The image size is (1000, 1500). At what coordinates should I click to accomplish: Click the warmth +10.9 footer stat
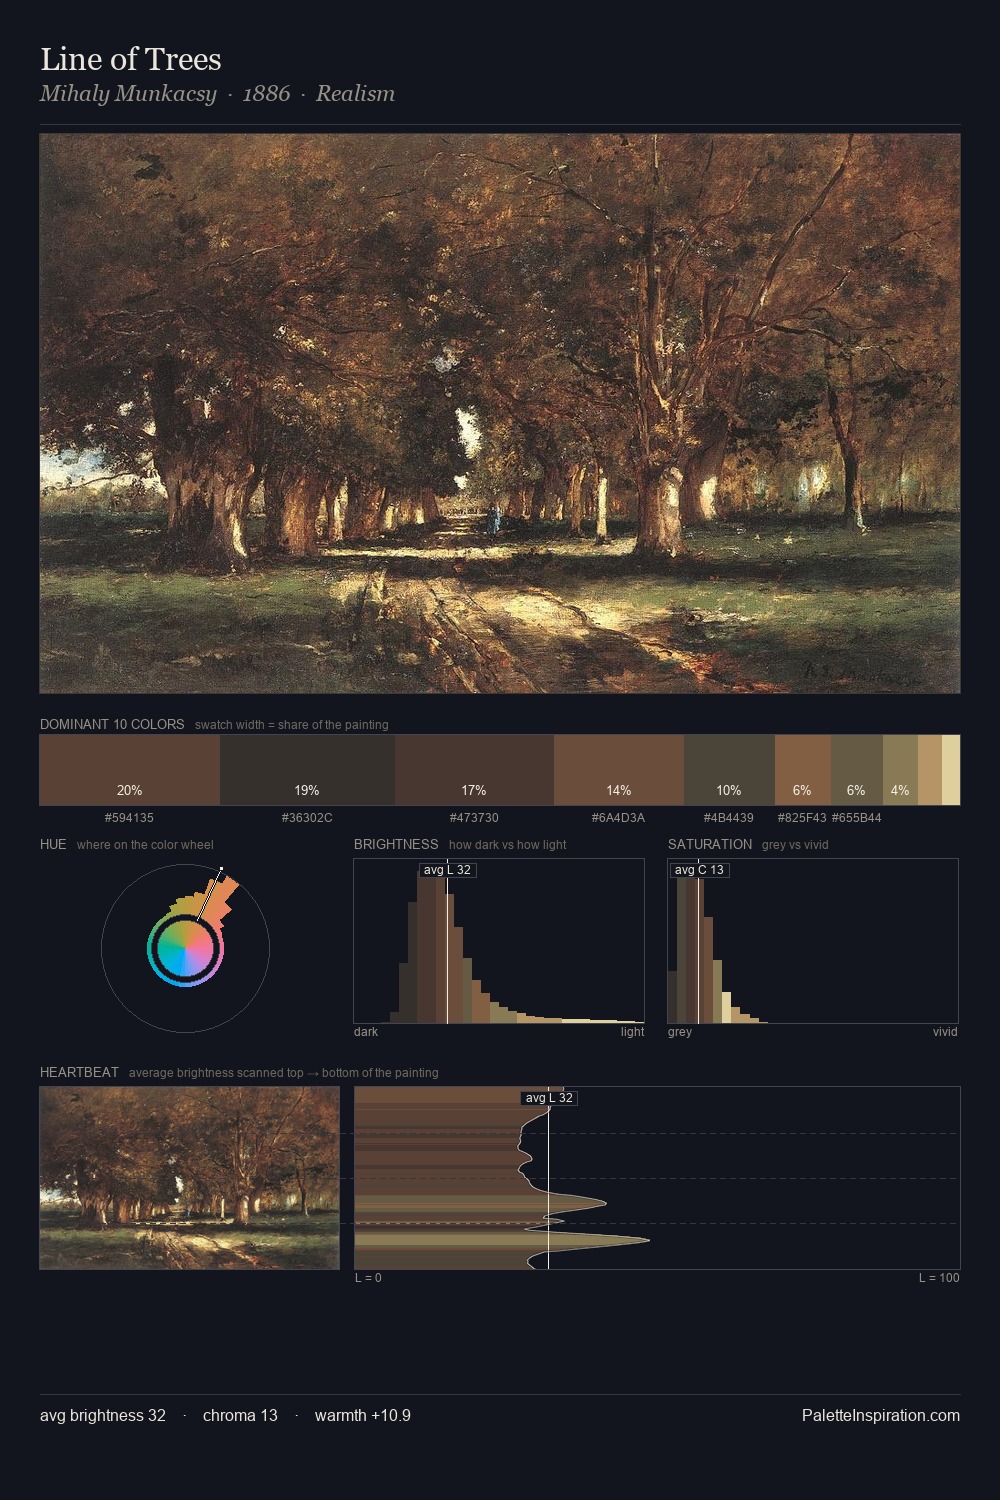[363, 1416]
